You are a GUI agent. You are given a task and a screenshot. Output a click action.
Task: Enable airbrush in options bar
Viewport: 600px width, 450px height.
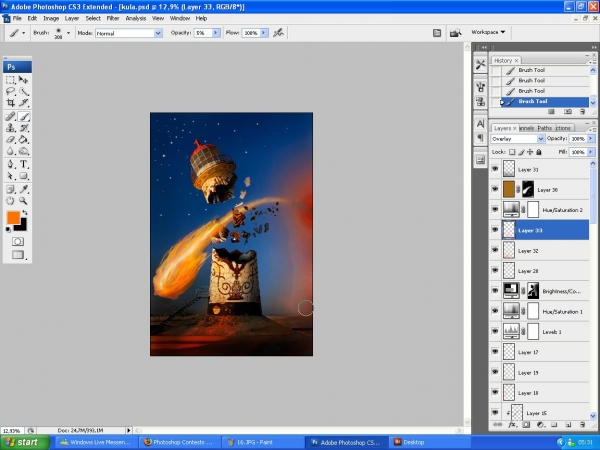278,33
